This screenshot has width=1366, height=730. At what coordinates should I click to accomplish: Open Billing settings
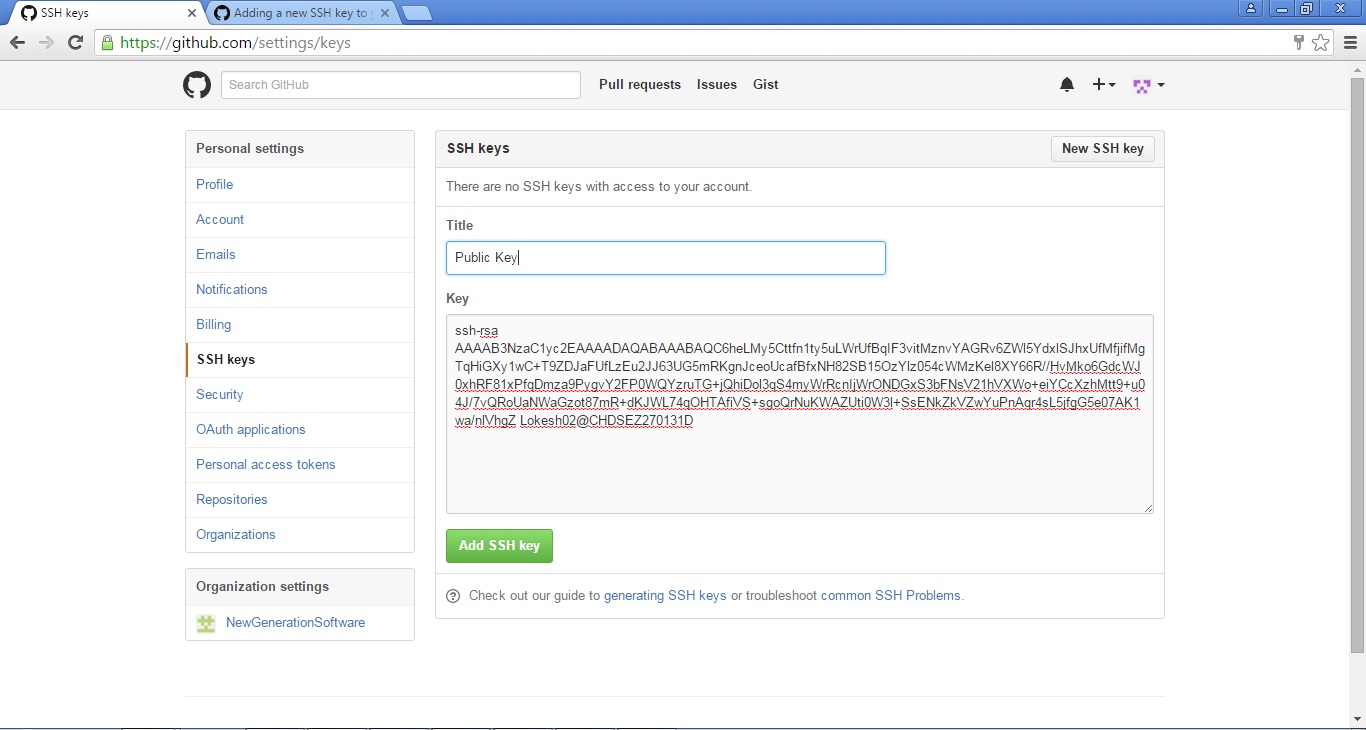tap(300, 325)
